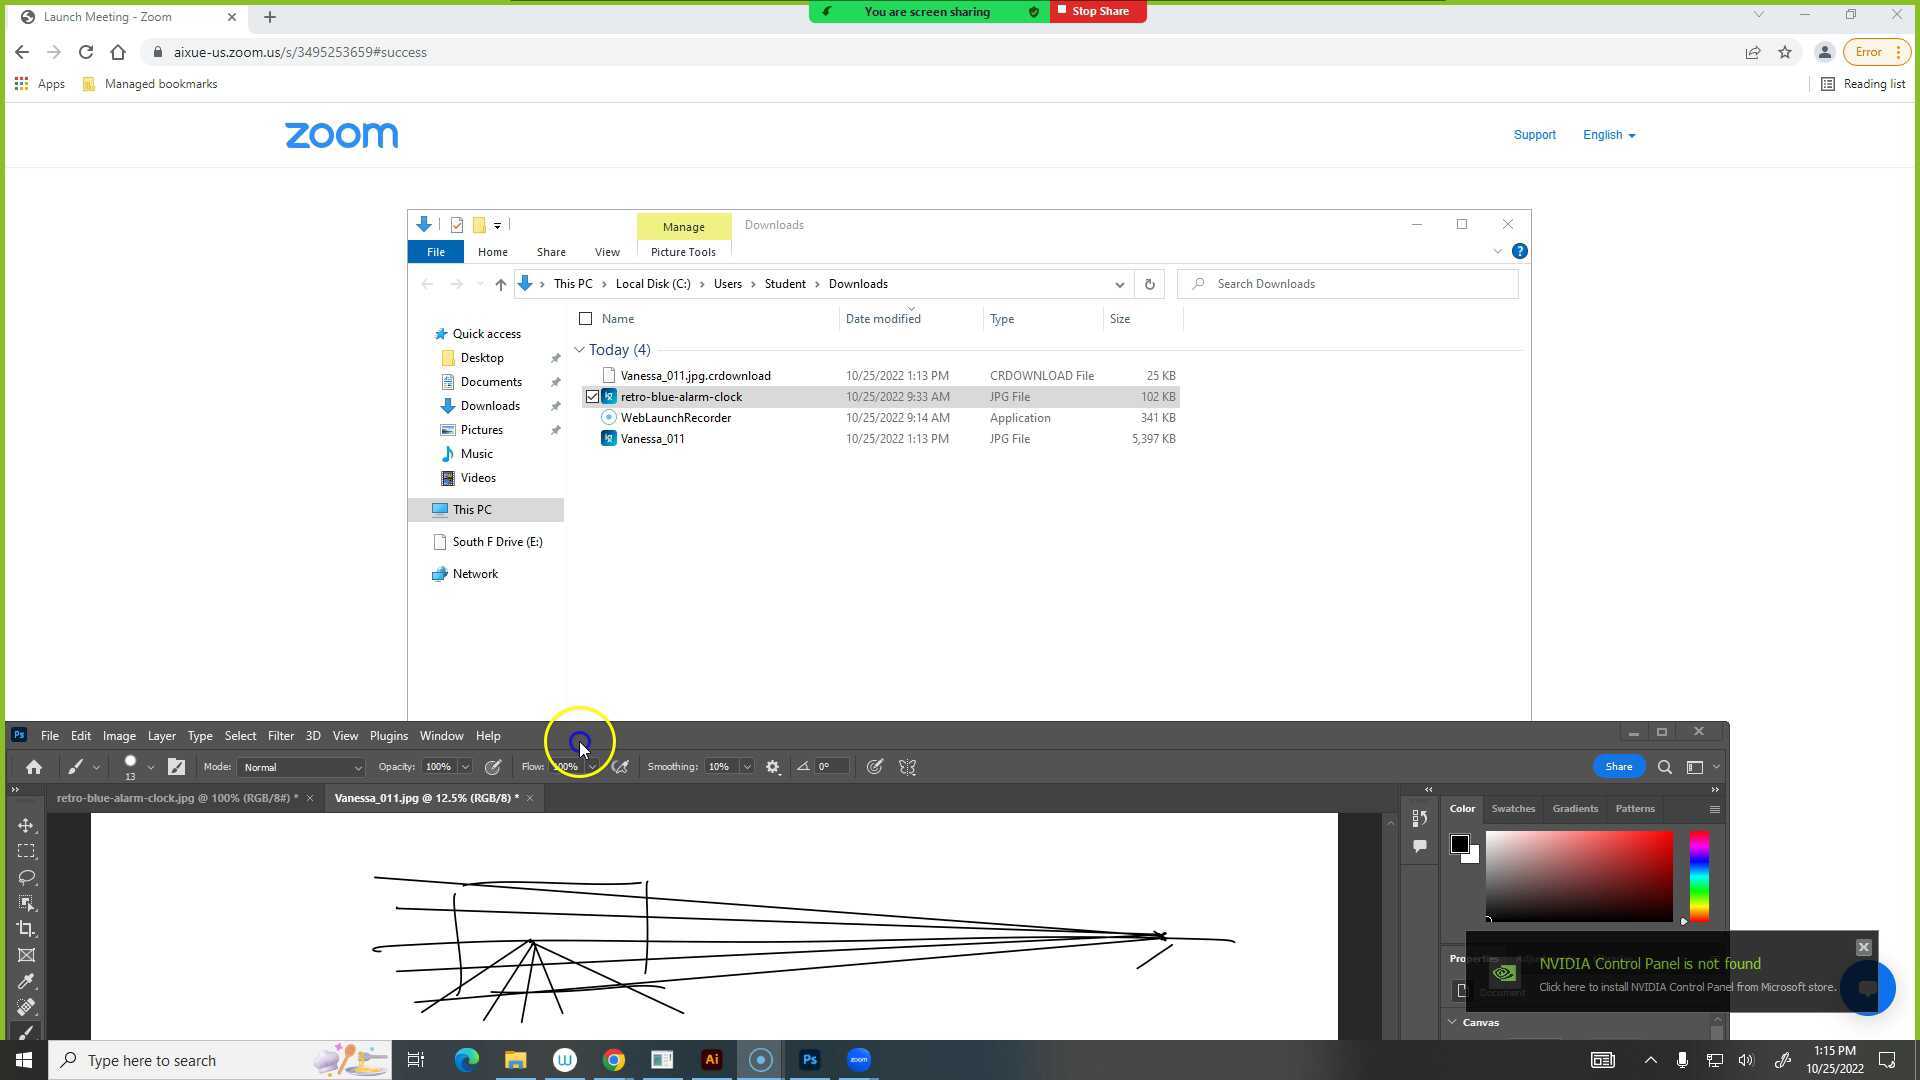Viewport: 1920px width, 1080px height.
Task: Expand the Opacity value dropdown arrow
Action: coord(465,767)
